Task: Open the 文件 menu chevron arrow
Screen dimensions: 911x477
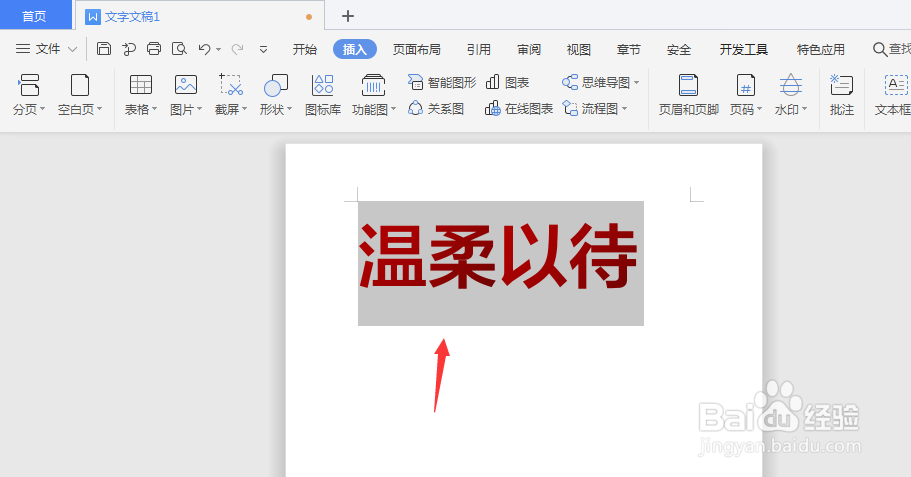Action: click(x=73, y=49)
